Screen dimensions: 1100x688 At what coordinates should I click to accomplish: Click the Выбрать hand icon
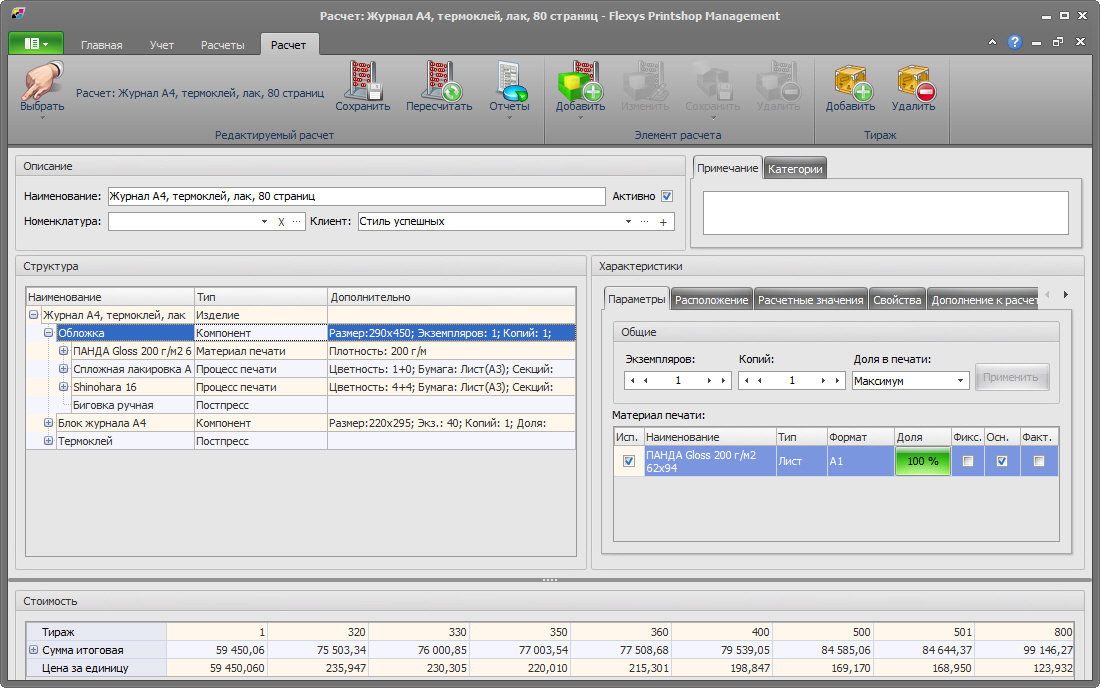click(41, 81)
